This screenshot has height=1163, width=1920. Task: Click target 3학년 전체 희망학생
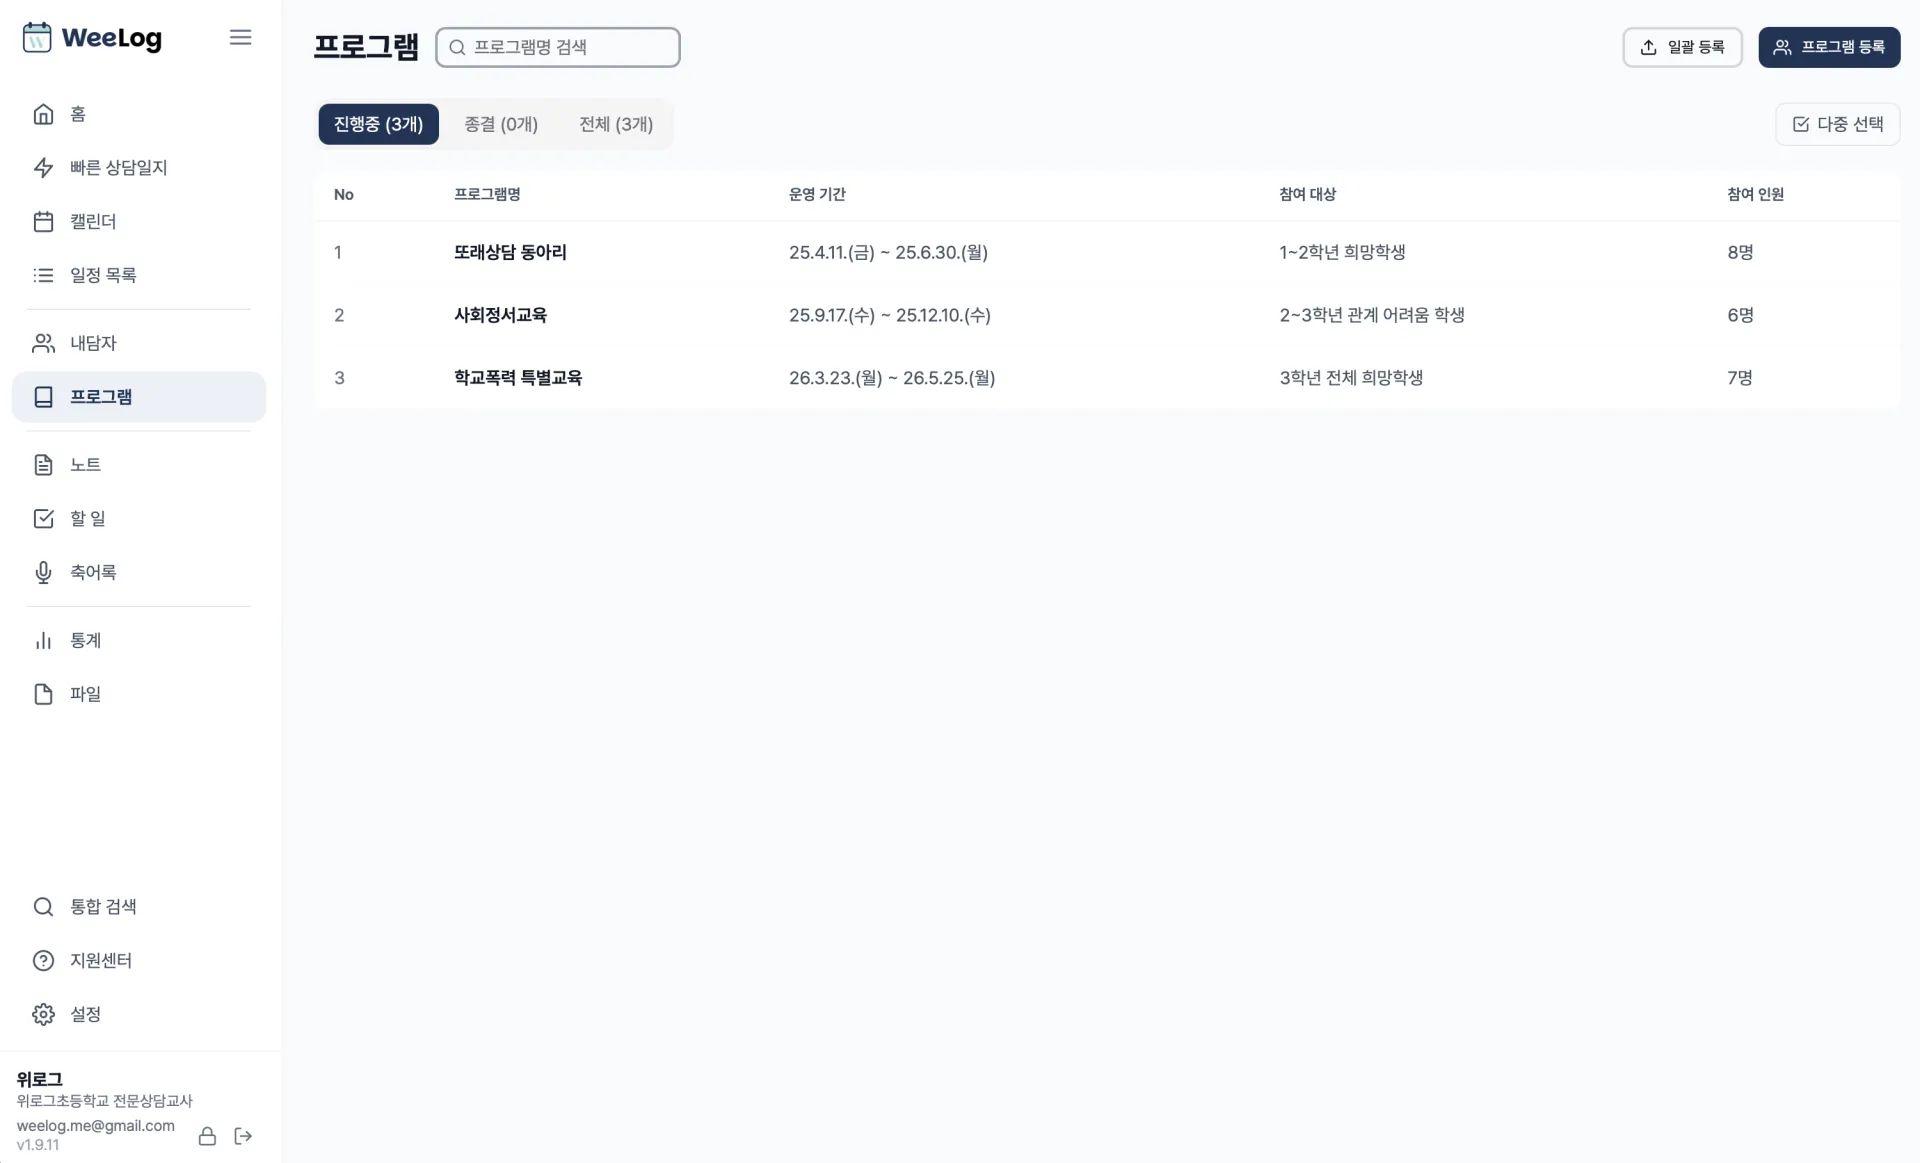tap(1351, 378)
